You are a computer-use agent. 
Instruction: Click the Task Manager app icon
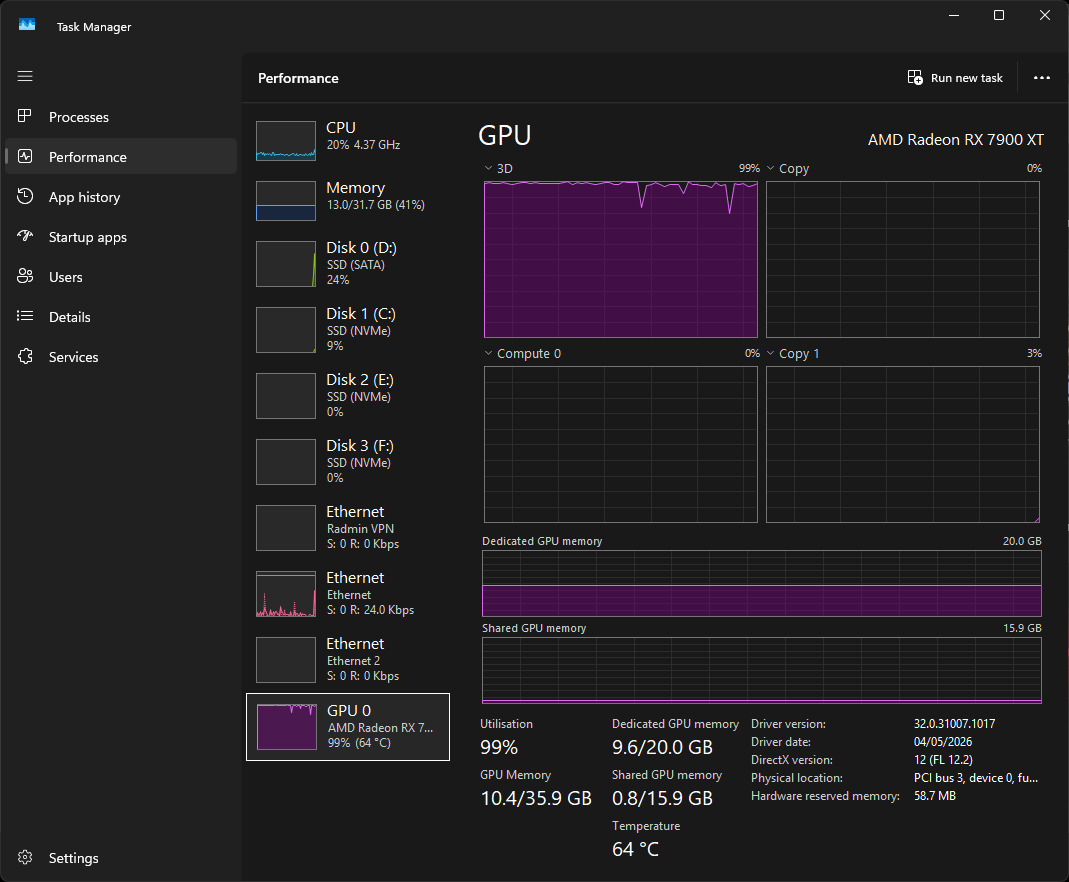coord(27,25)
